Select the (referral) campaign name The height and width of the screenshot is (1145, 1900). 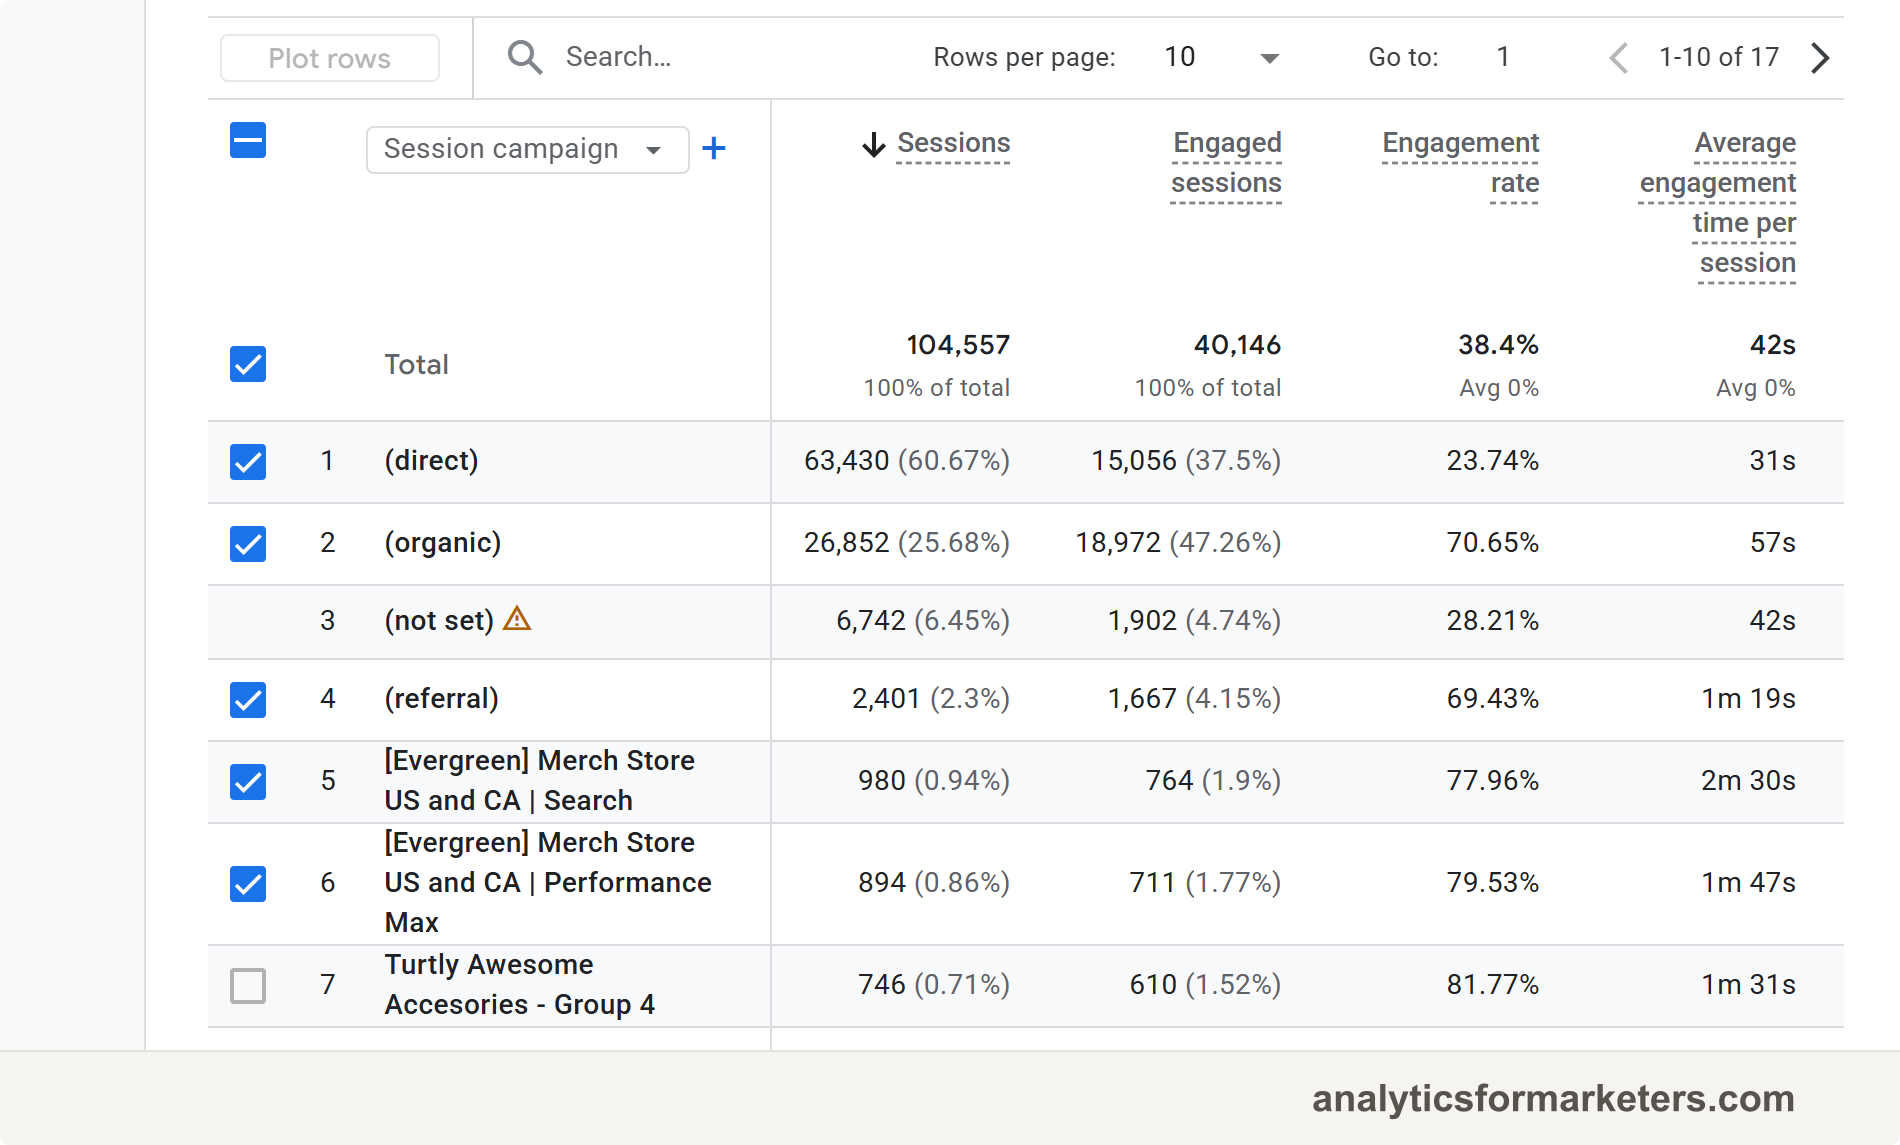tap(441, 699)
